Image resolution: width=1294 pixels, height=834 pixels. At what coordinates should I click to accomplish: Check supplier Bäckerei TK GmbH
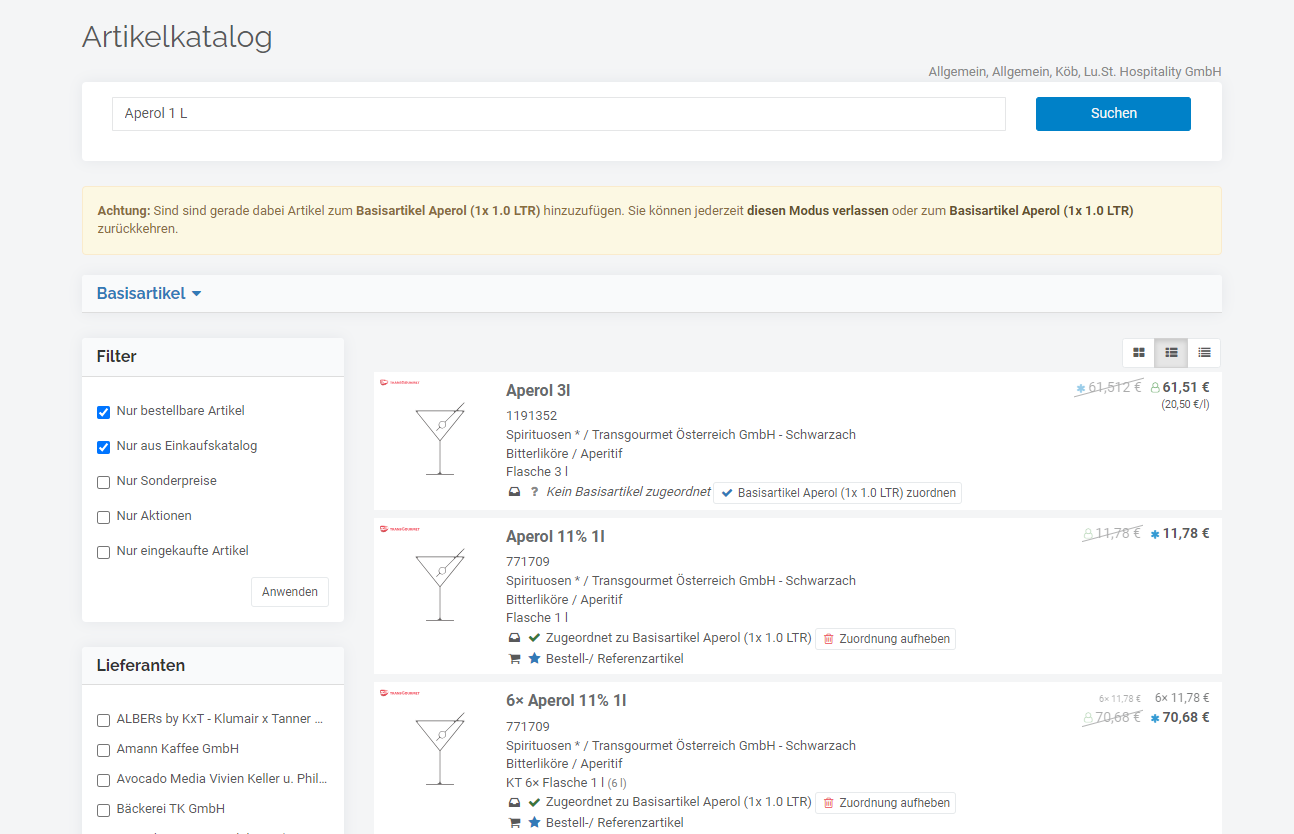click(x=103, y=810)
